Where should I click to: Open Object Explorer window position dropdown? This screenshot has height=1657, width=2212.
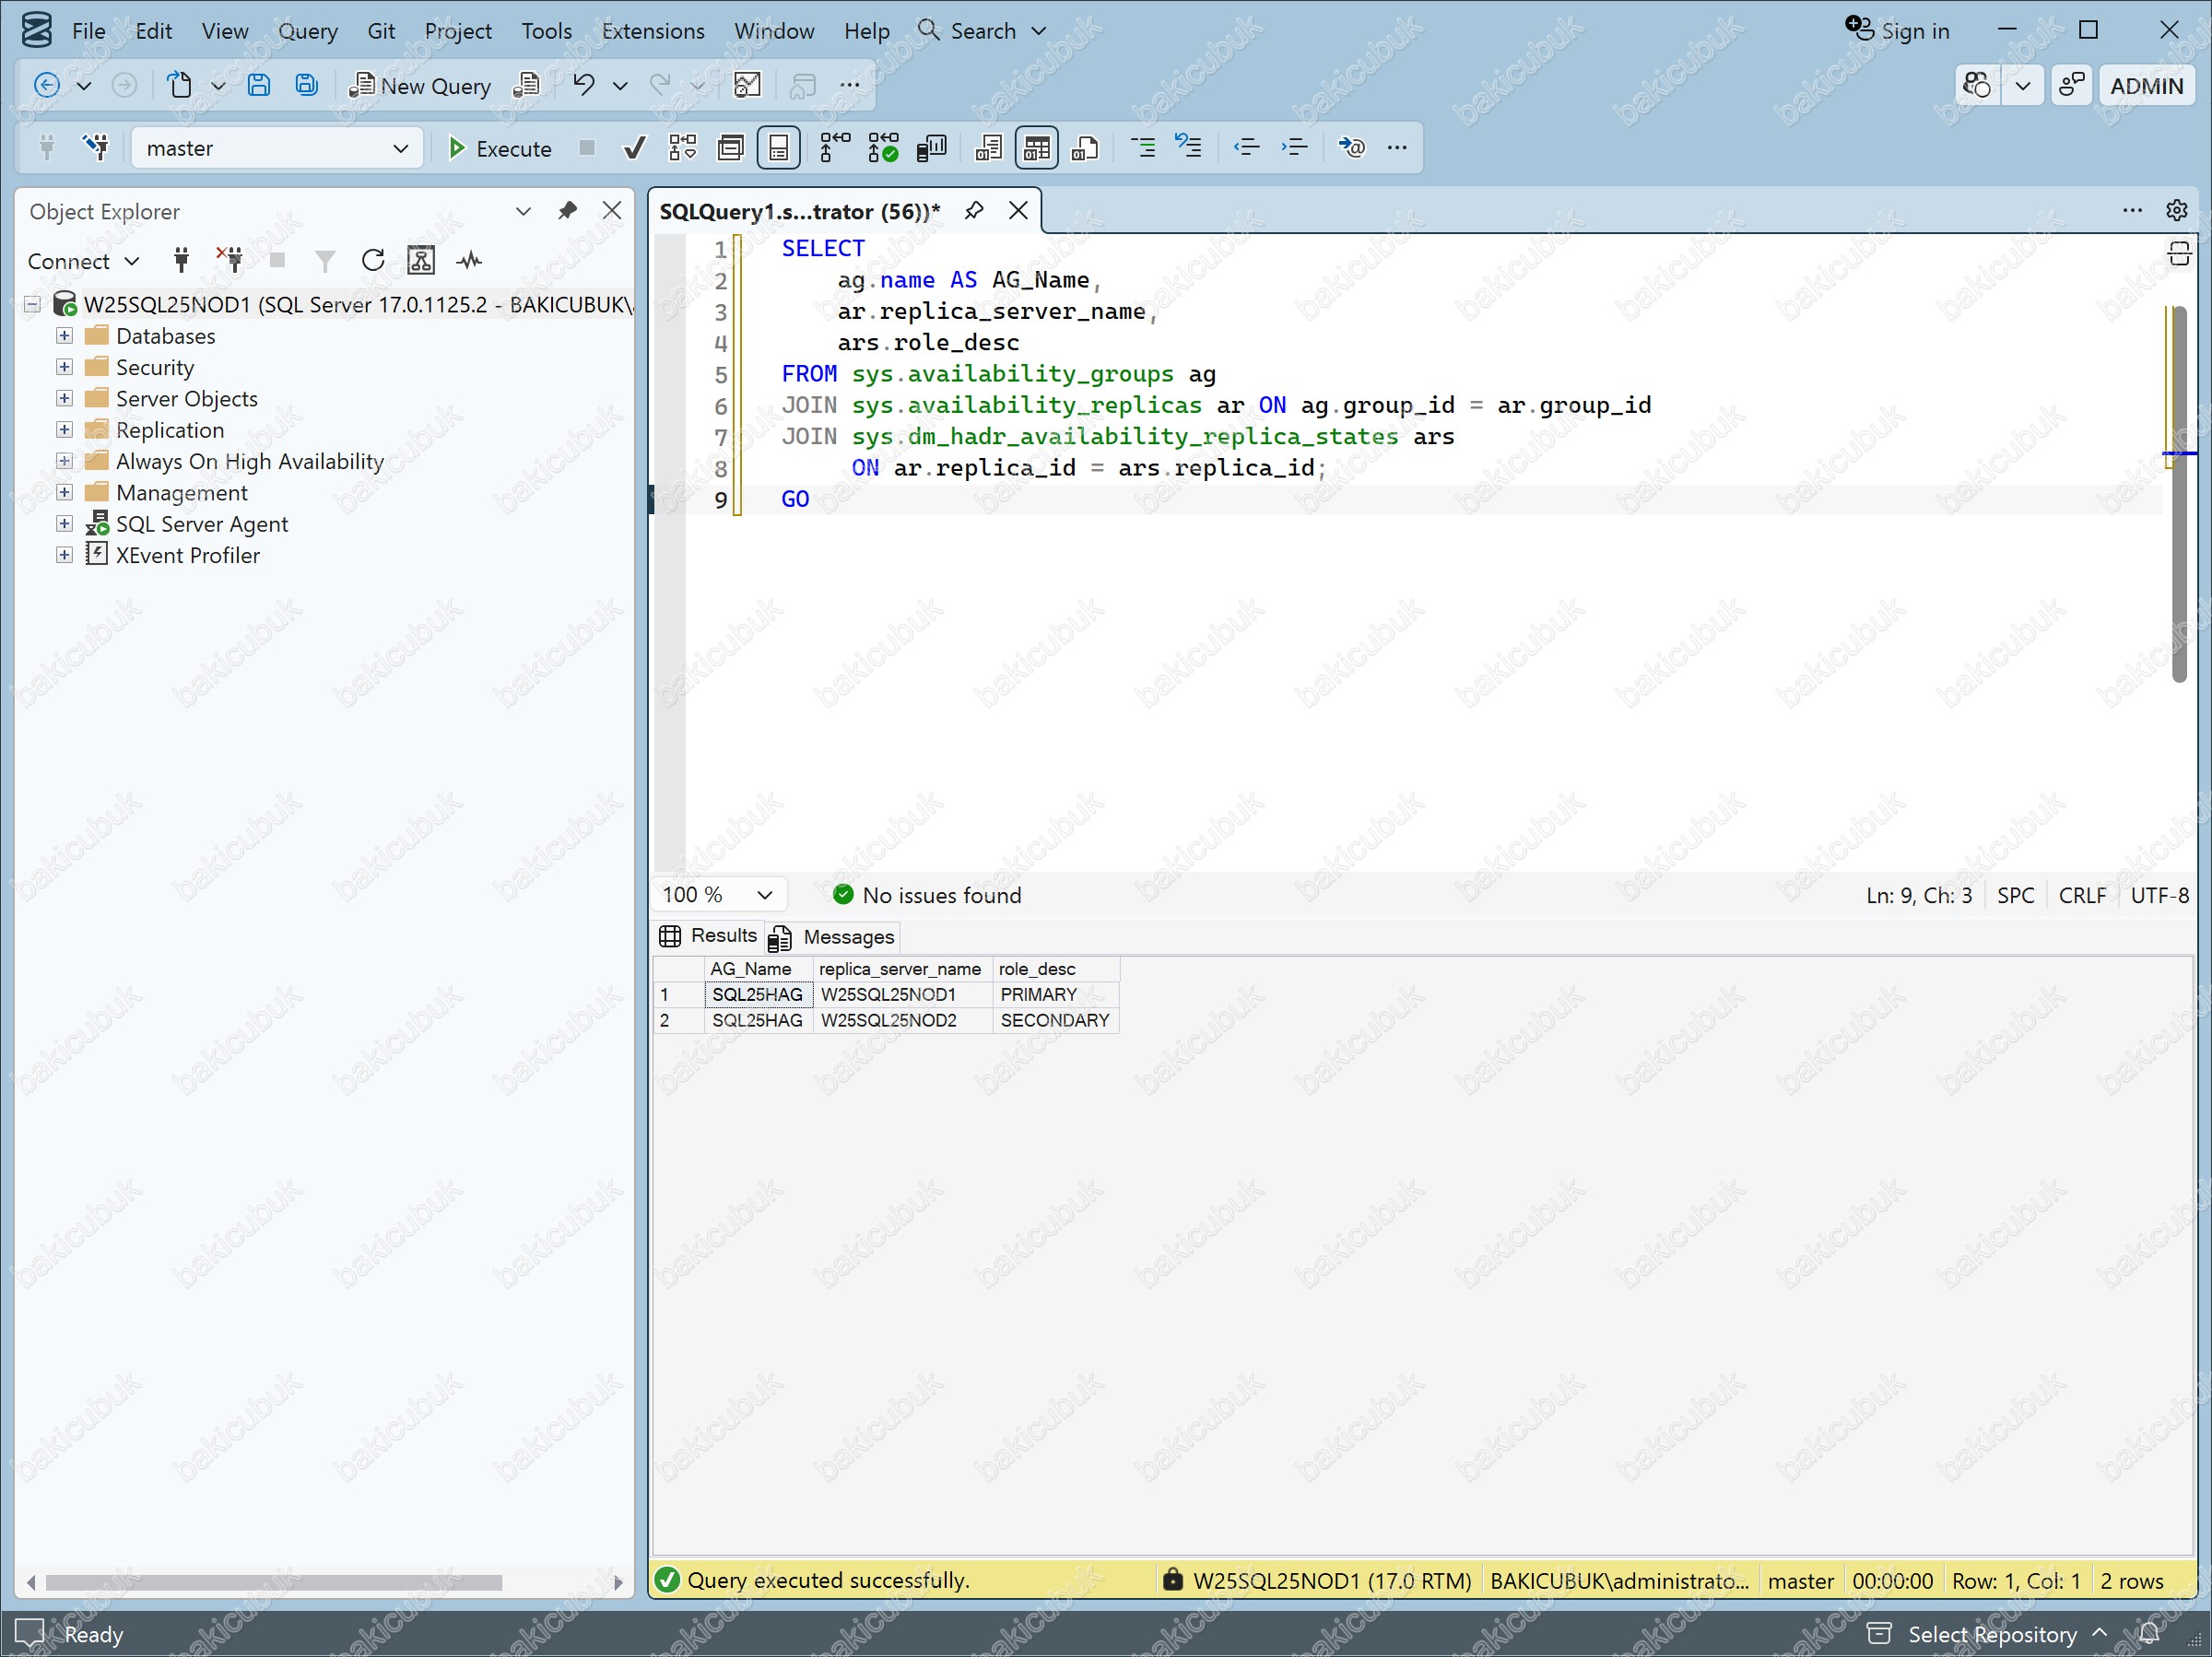coord(523,211)
